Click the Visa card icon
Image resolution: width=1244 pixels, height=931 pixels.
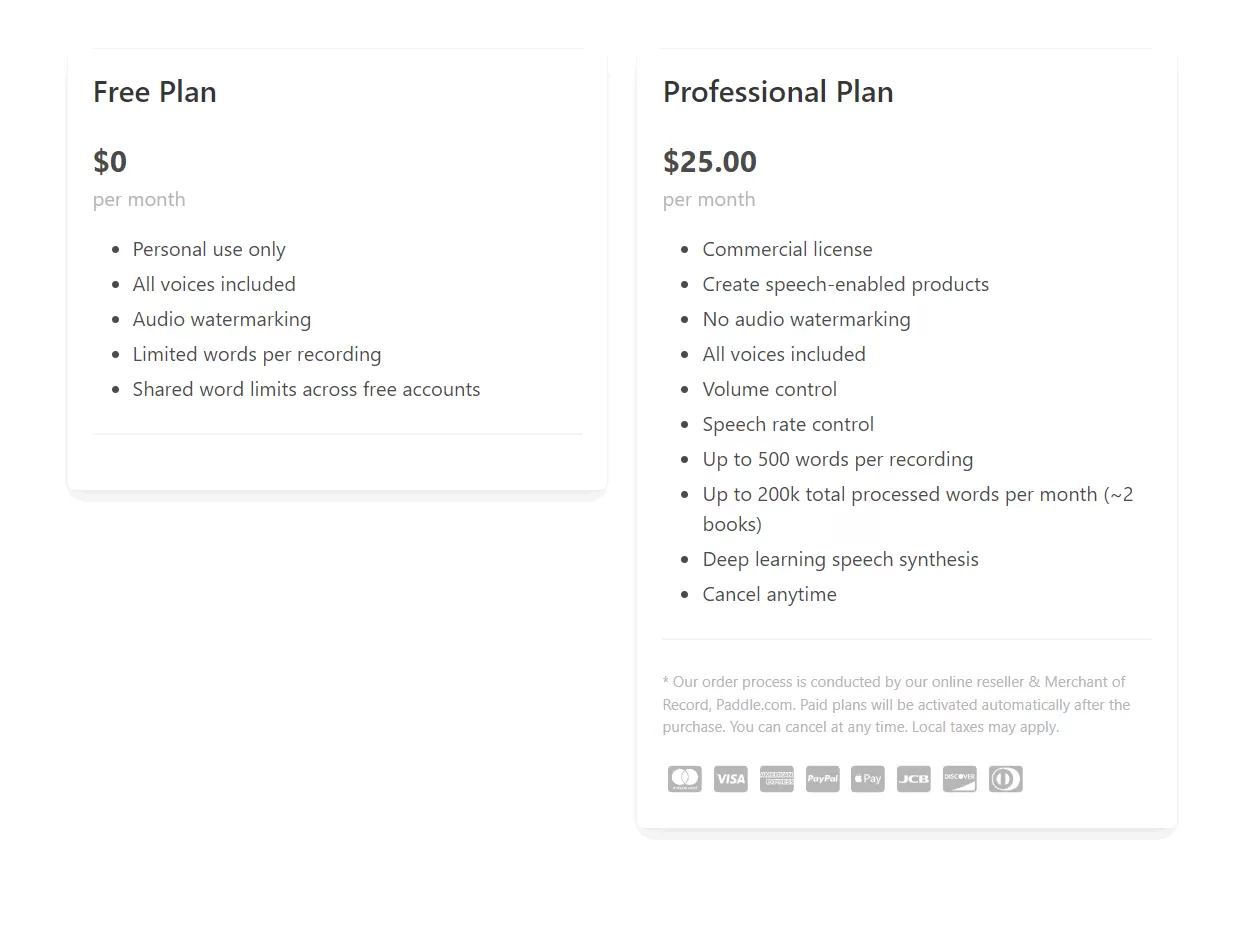731,779
